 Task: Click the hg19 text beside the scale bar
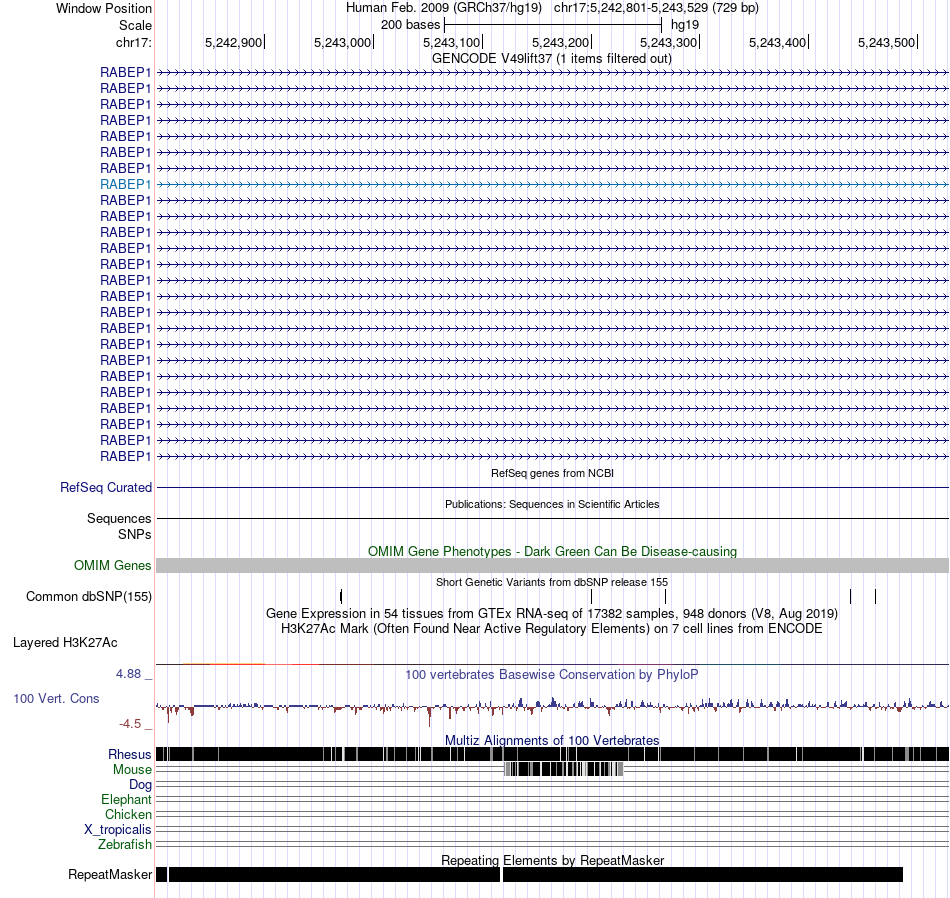pyautogui.click(x=685, y=25)
